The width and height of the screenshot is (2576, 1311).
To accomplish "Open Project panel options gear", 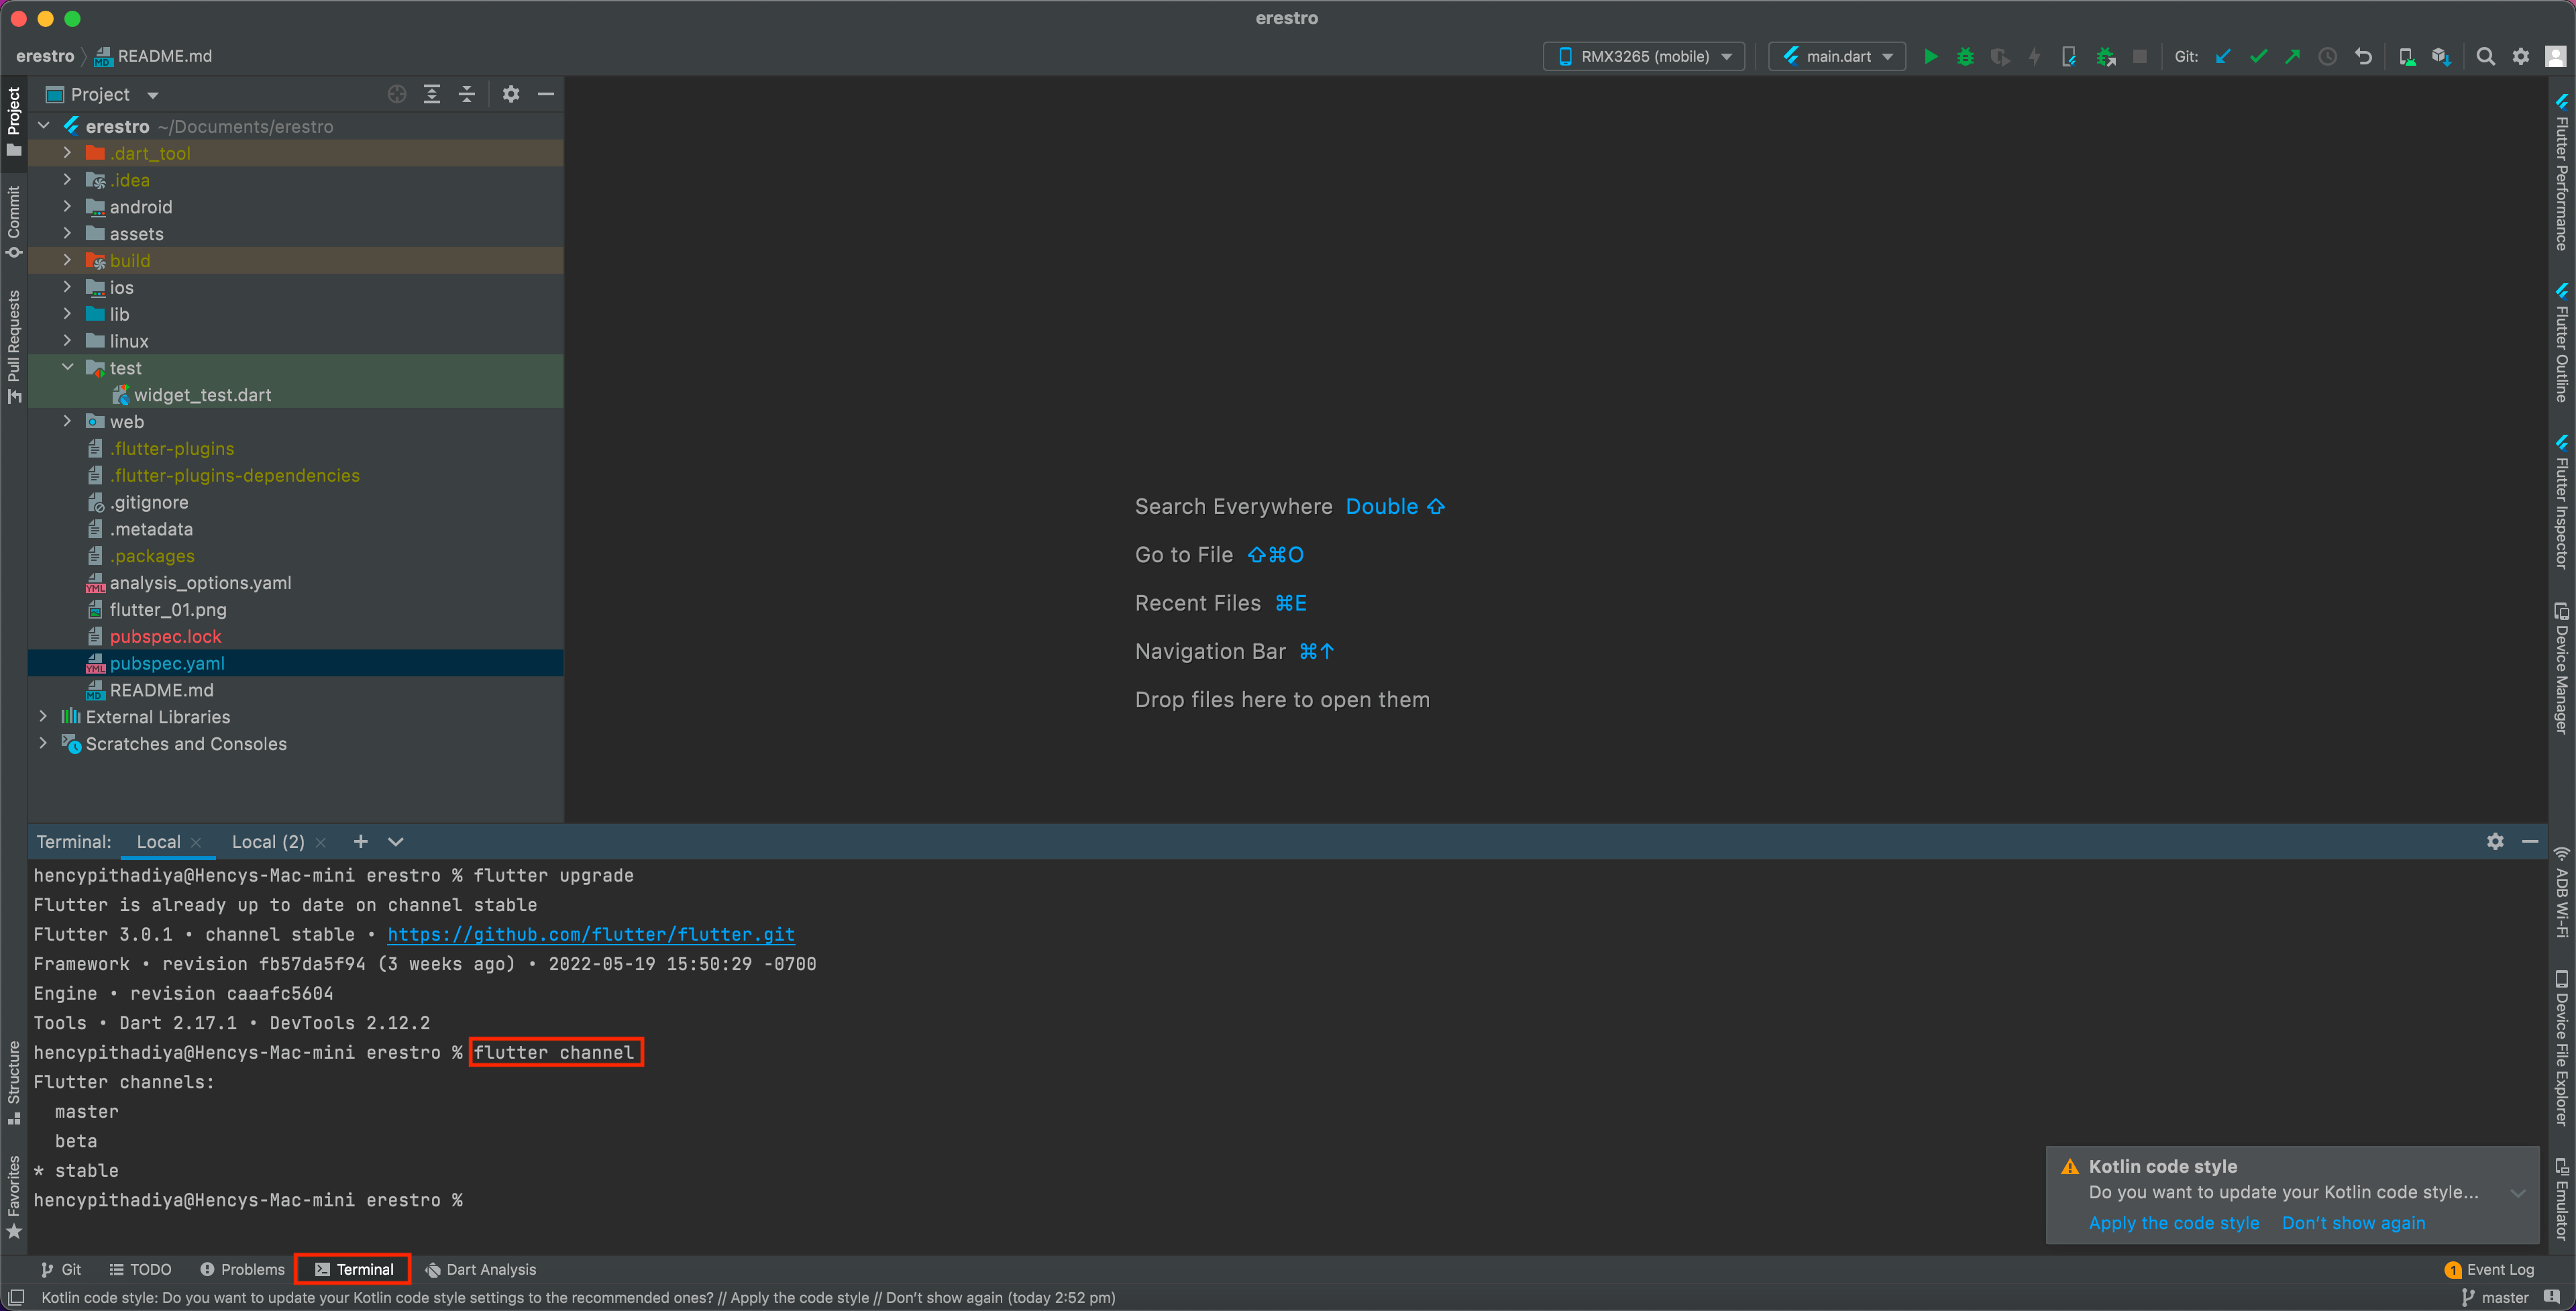I will point(511,94).
